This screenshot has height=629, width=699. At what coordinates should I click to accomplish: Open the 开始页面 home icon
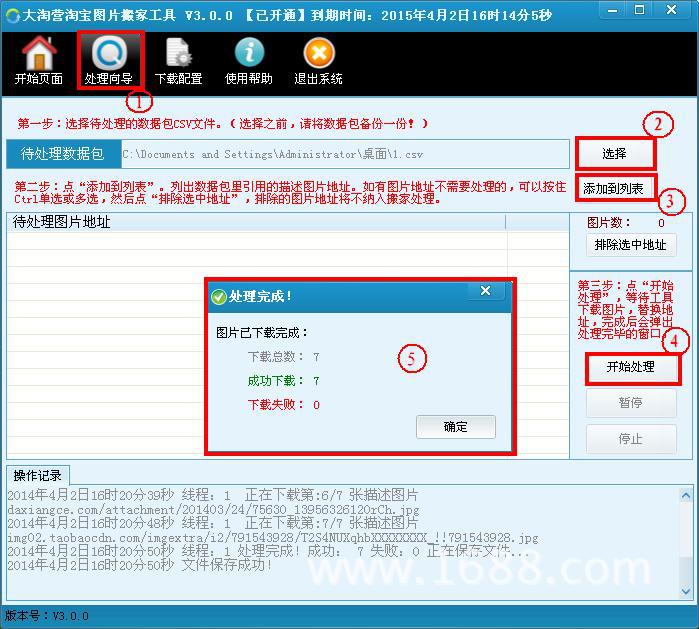[39, 60]
